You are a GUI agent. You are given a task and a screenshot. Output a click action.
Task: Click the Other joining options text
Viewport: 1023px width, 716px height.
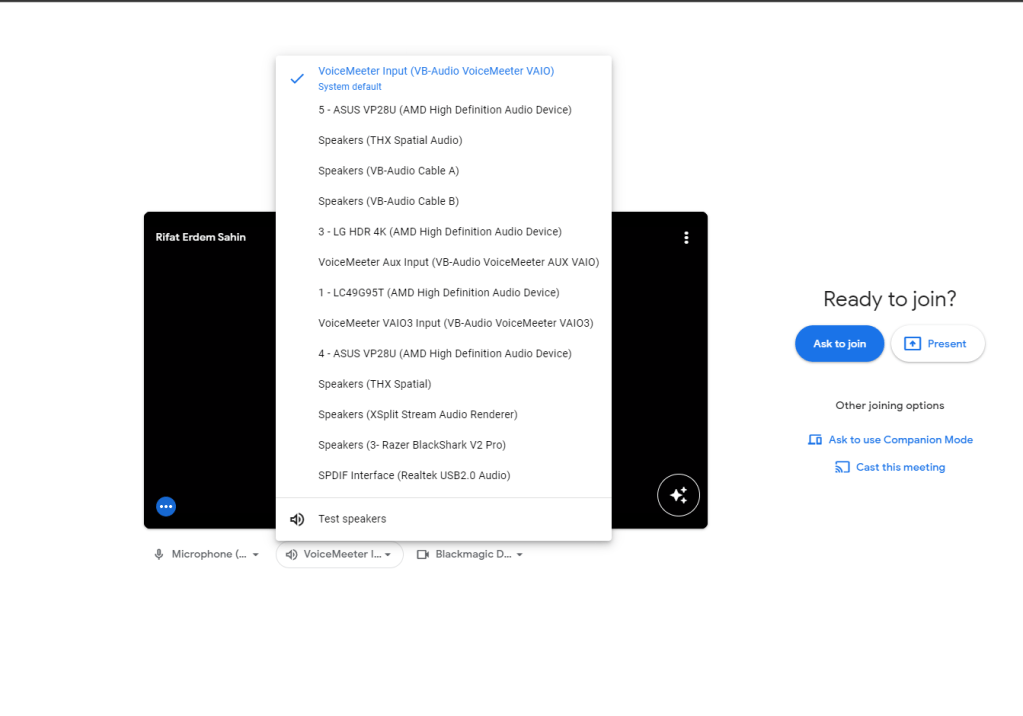click(889, 405)
